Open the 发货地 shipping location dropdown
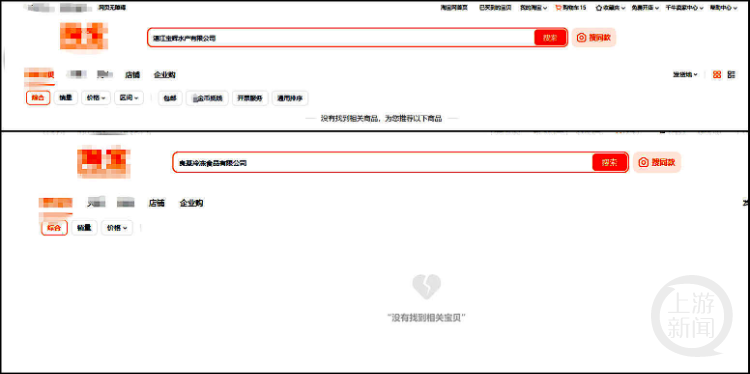The width and height of the screenshot is (750, 374). [x=685, y=75]
